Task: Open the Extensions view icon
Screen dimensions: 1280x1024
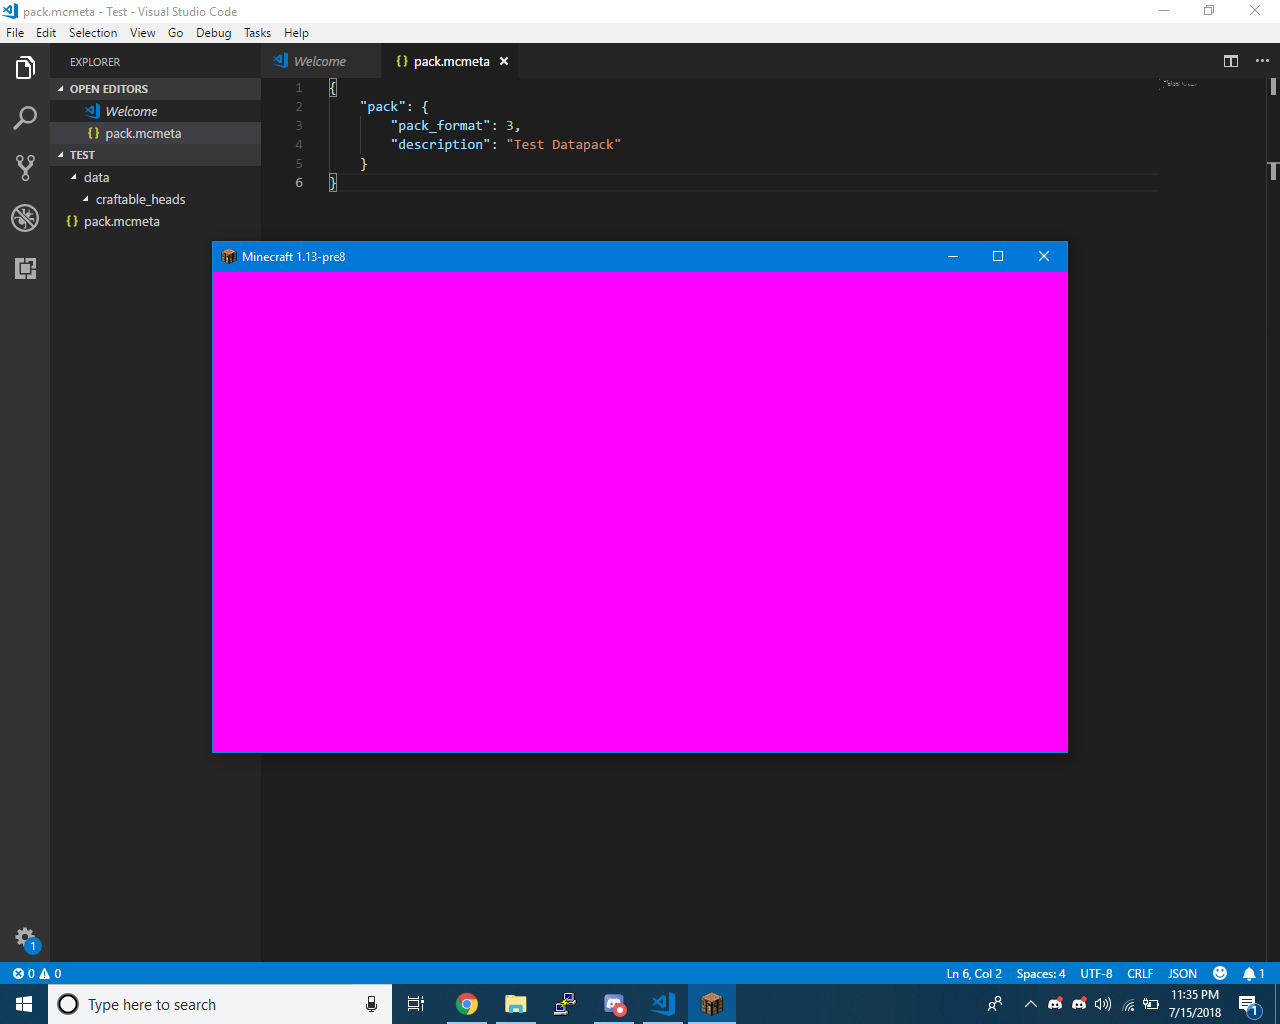Action: coord(25,268)
